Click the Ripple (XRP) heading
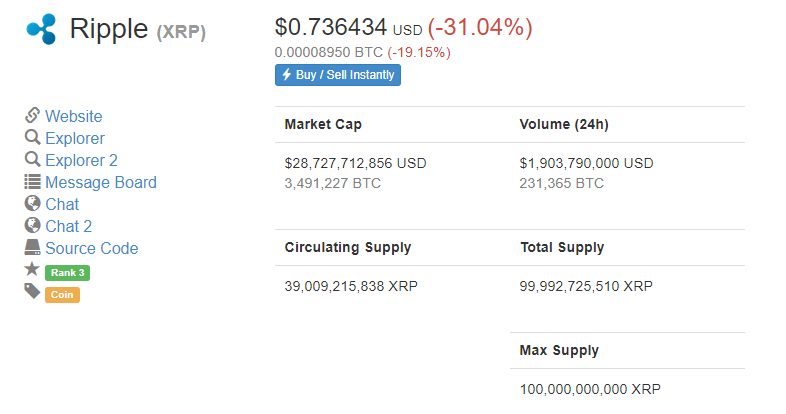The height and width of the screenshot is (414, 786). tap(137, 29)
